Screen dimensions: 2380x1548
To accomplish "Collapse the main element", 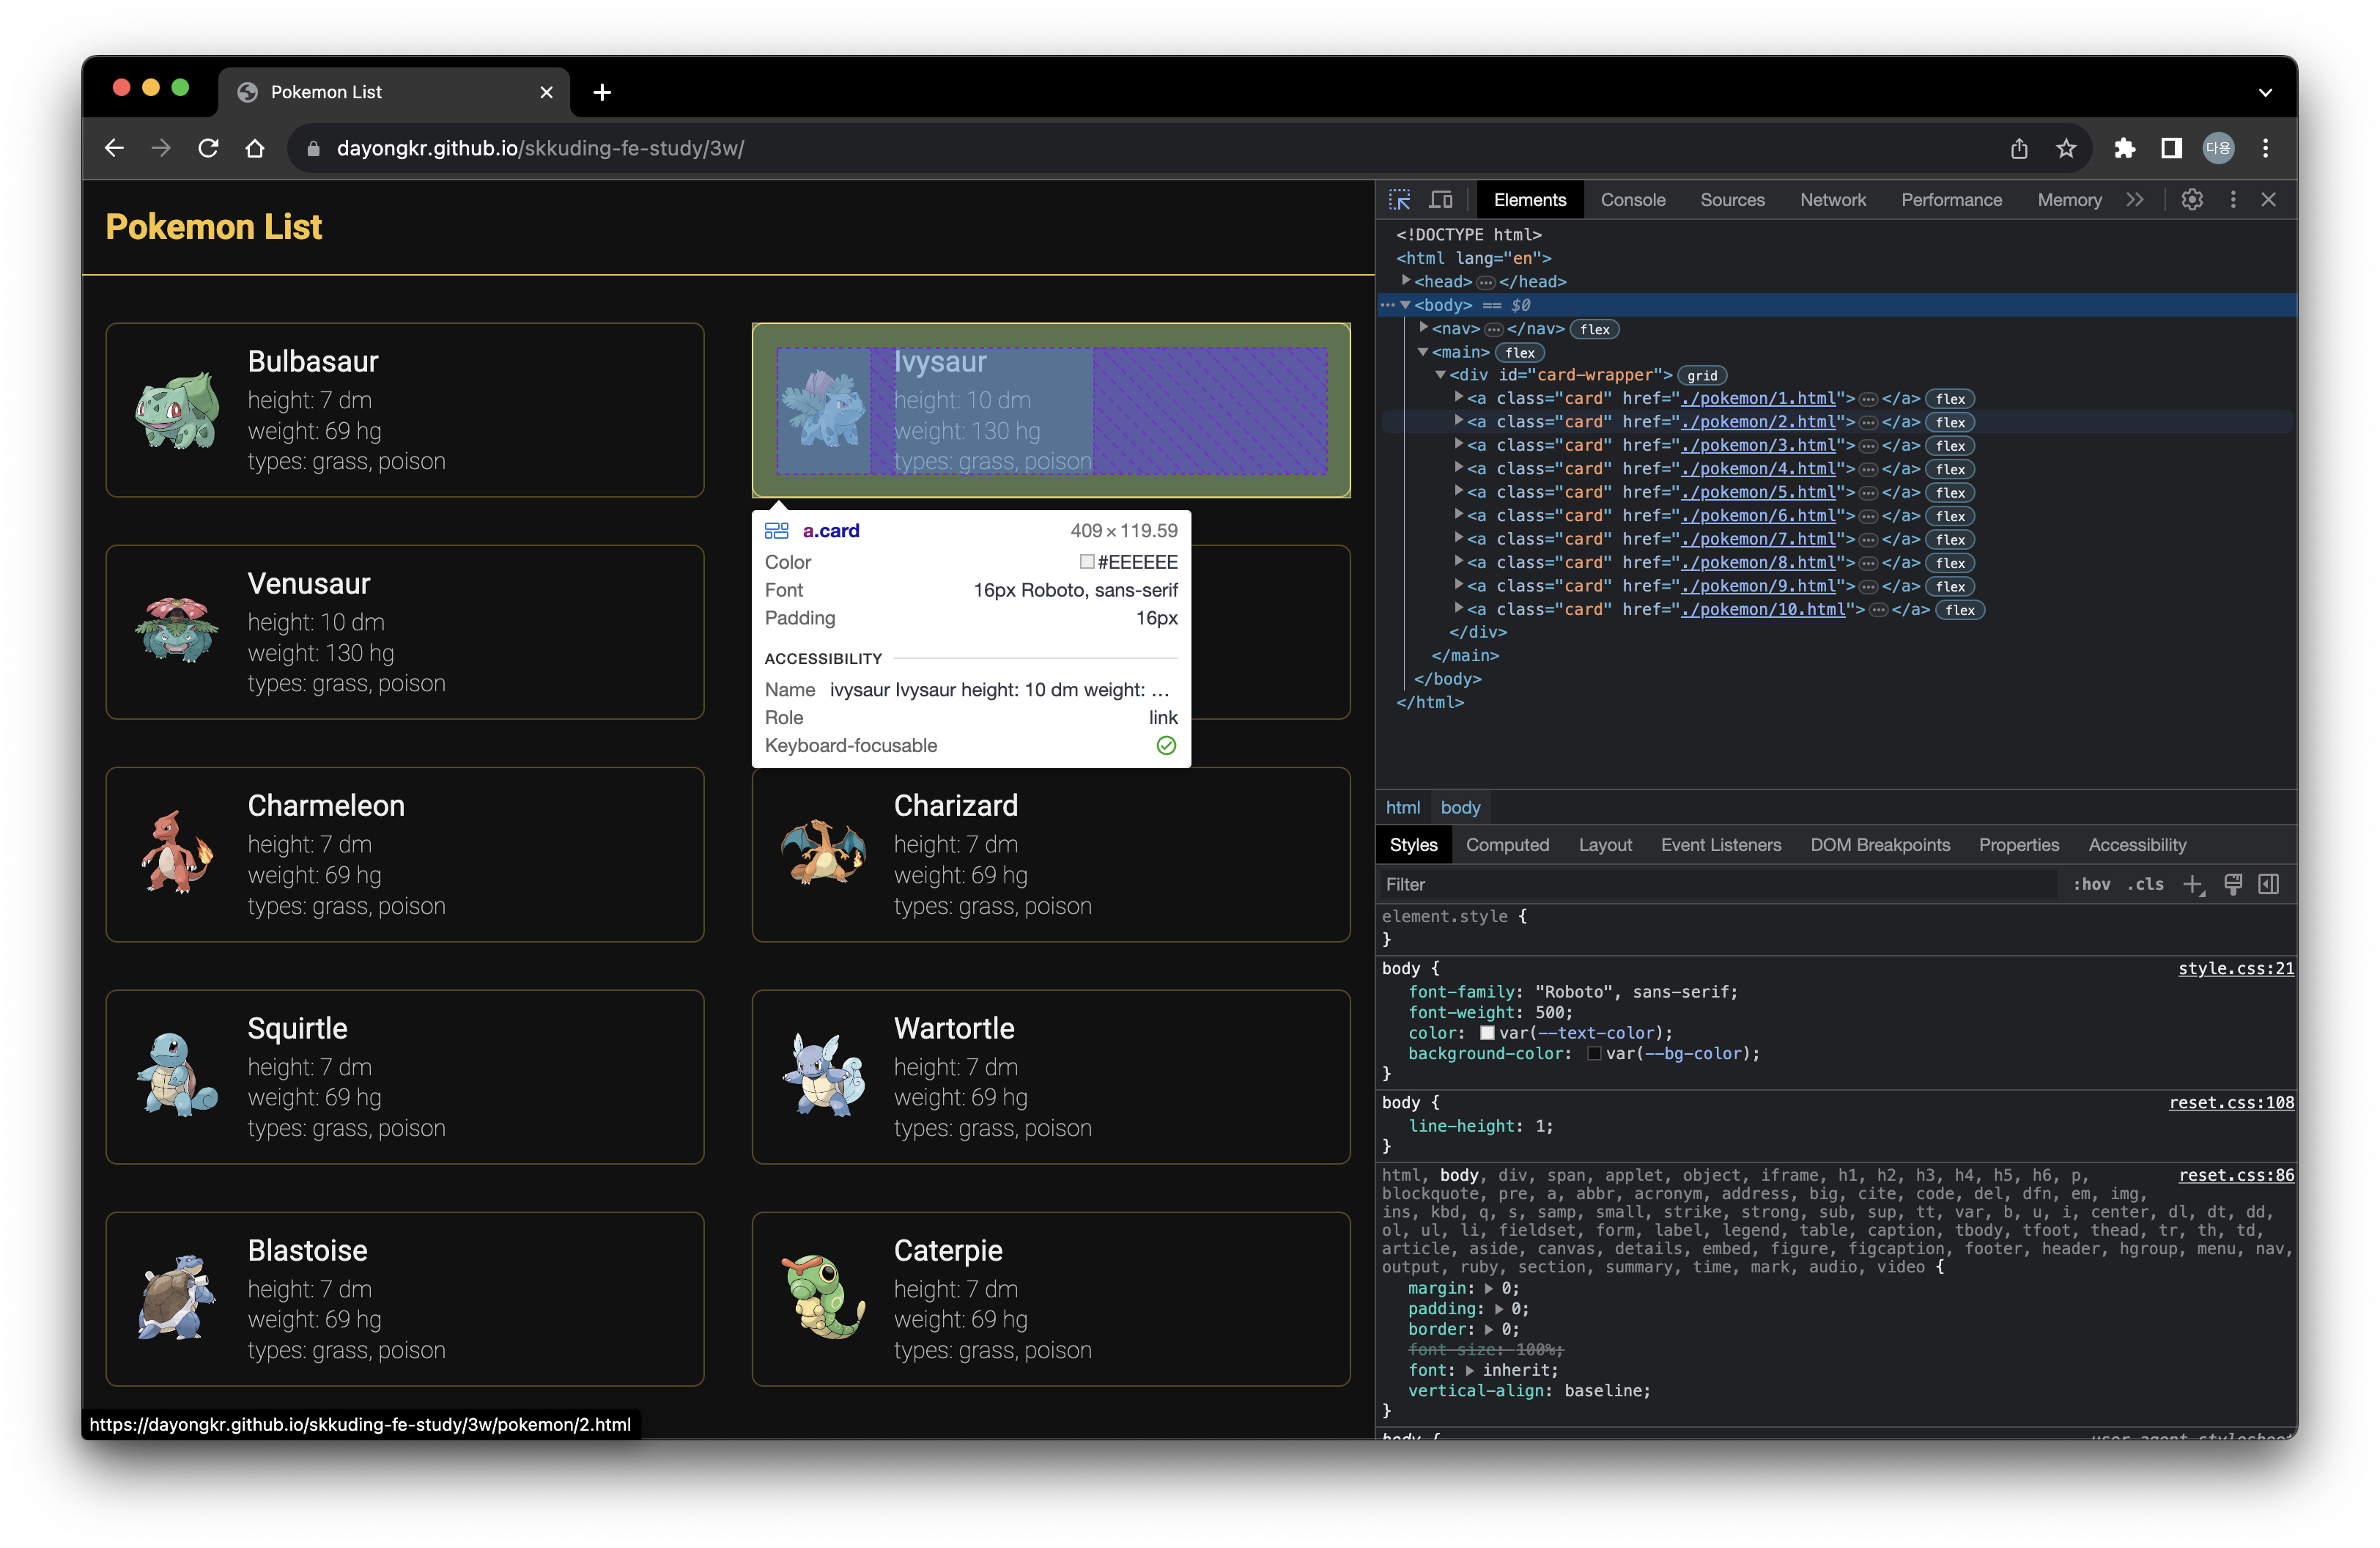I will [x=1423, y=352].
